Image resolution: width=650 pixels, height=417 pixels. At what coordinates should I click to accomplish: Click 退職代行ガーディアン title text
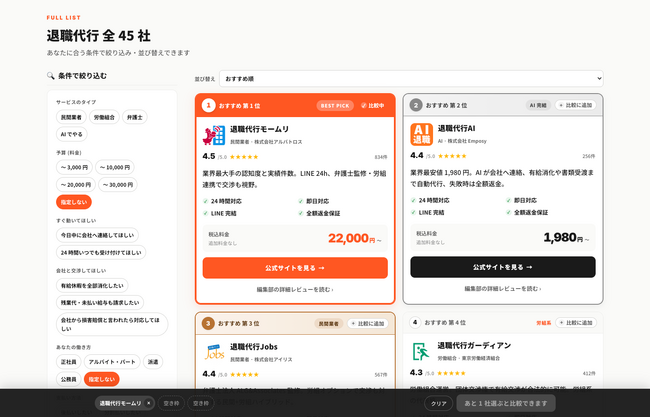474,345
